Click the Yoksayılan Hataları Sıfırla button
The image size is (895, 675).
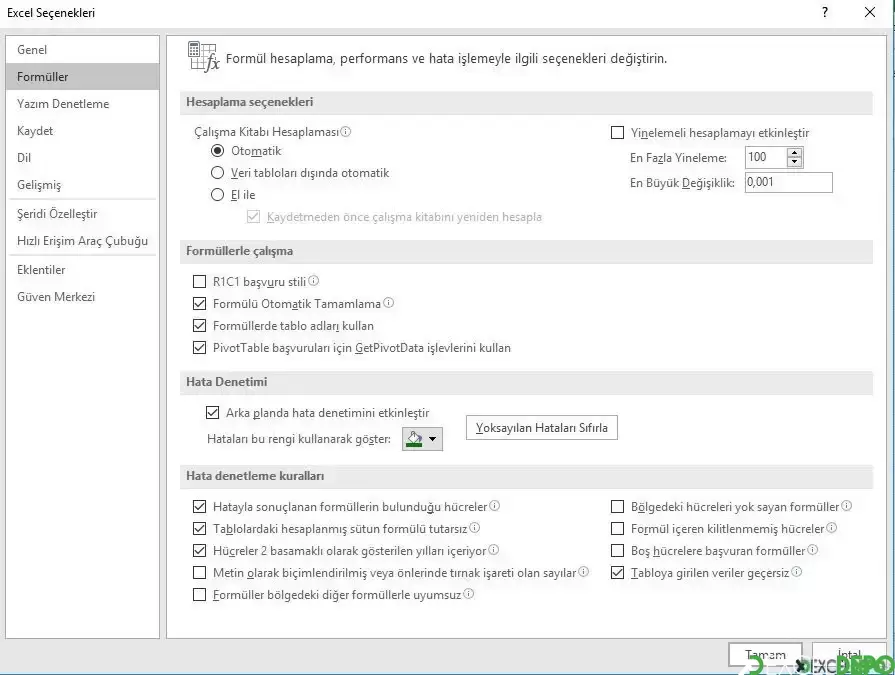tap(542, 428)
